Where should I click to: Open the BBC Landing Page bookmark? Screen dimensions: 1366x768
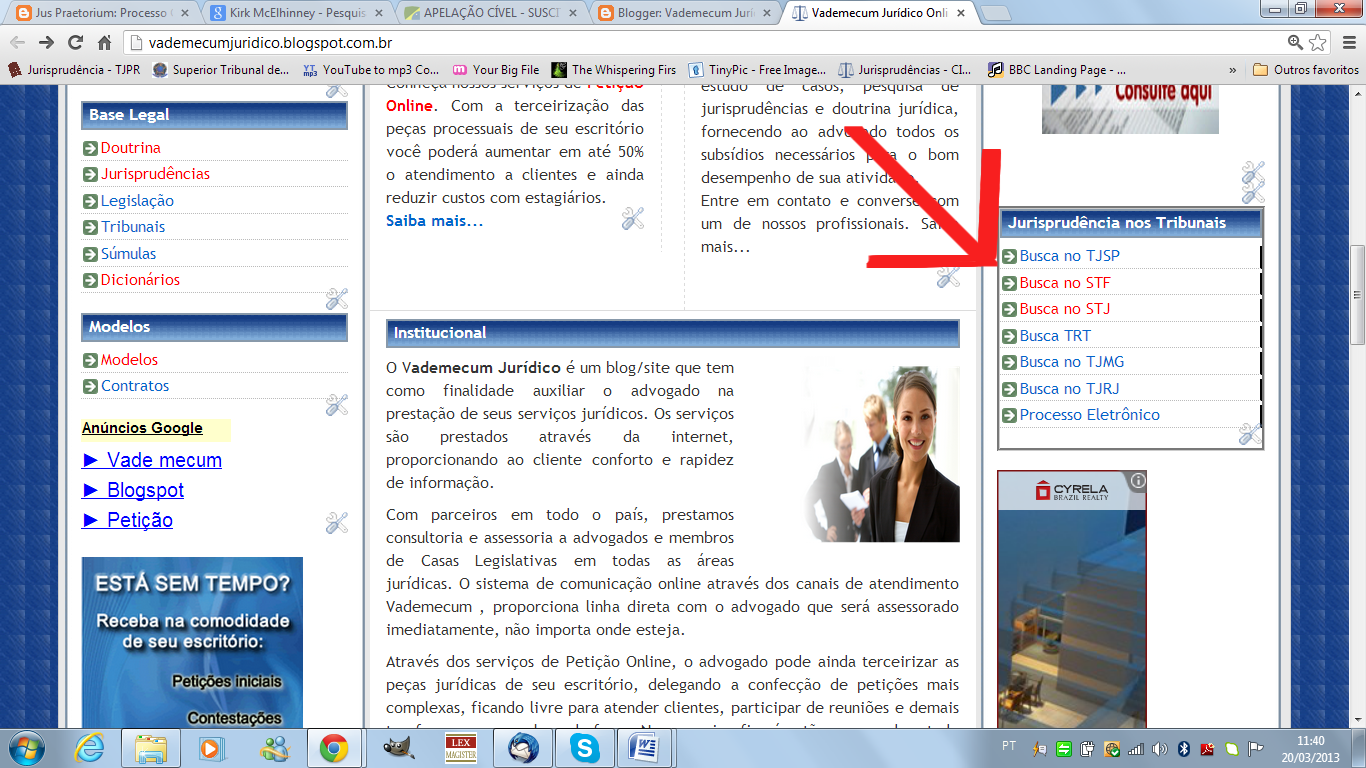click(1057, 70)
